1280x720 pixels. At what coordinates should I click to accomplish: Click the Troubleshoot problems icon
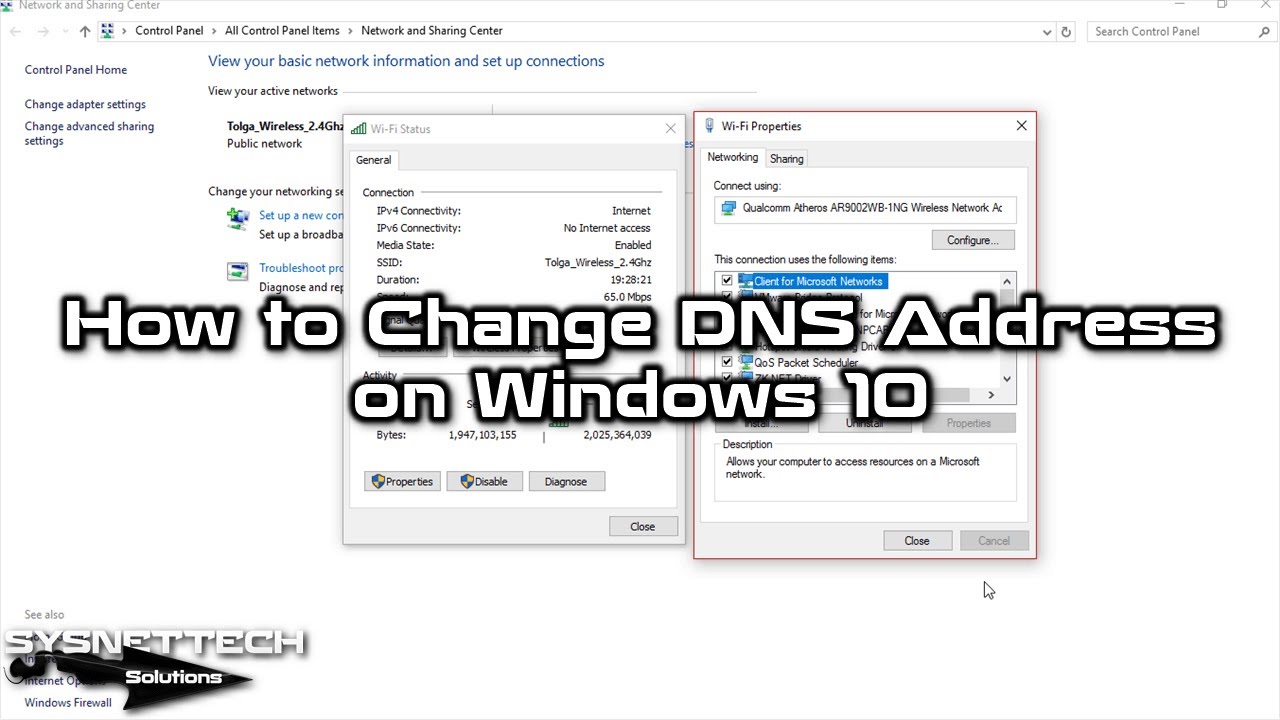237,270
